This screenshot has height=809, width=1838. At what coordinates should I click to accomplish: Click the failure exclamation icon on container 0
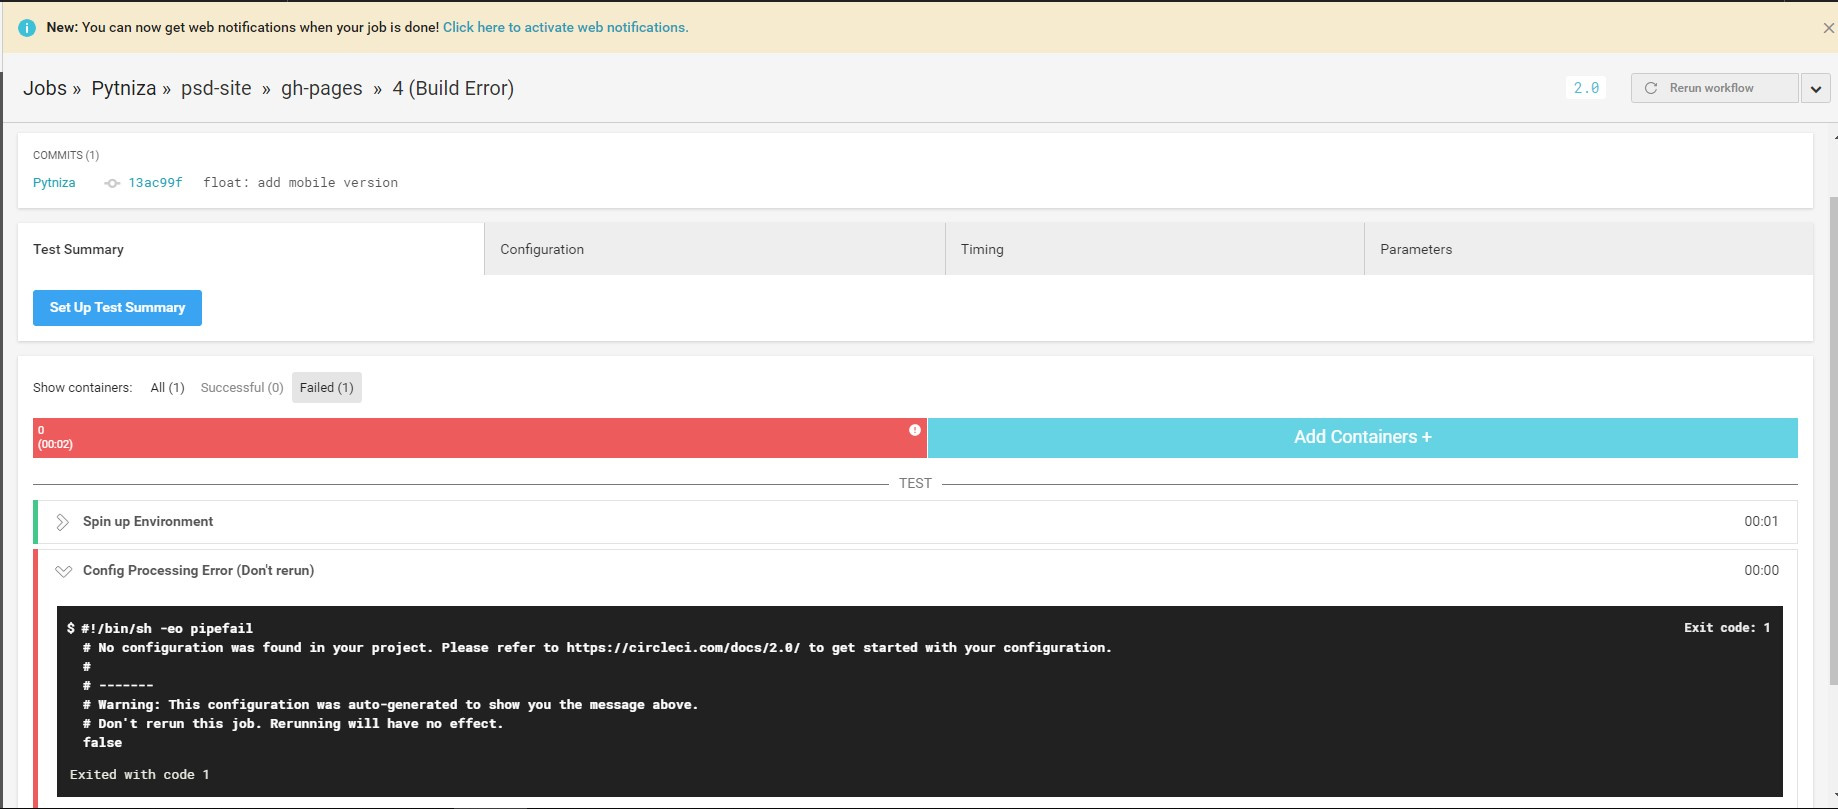[914, 430]
